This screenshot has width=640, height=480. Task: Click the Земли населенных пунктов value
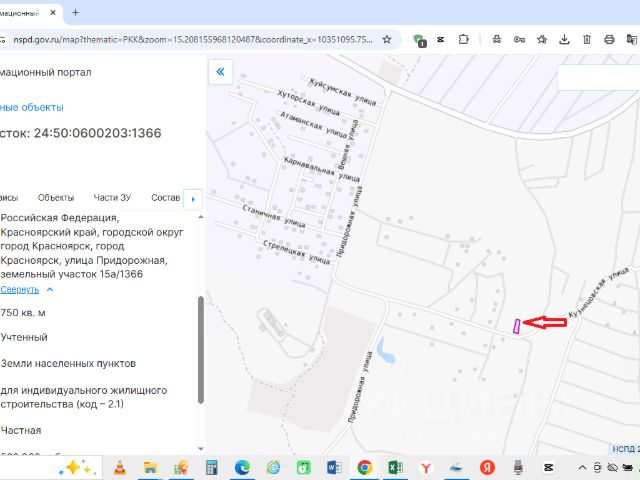68,363
